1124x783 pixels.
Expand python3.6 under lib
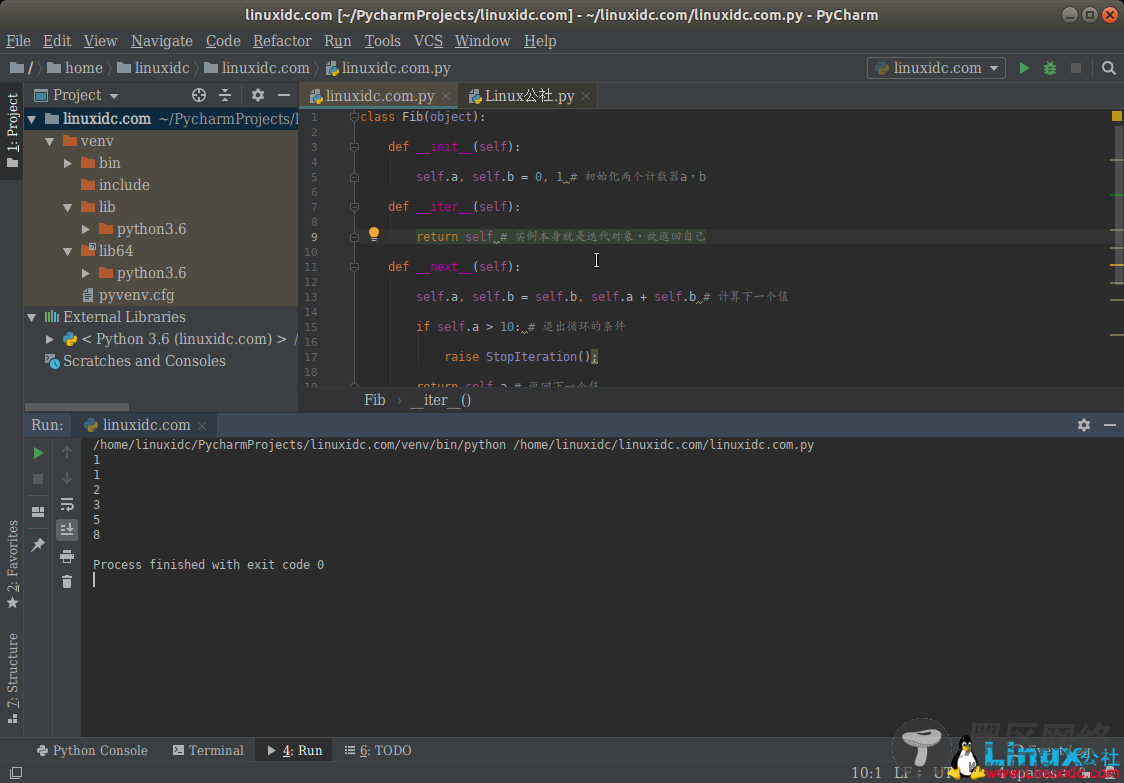pos(86,229)
